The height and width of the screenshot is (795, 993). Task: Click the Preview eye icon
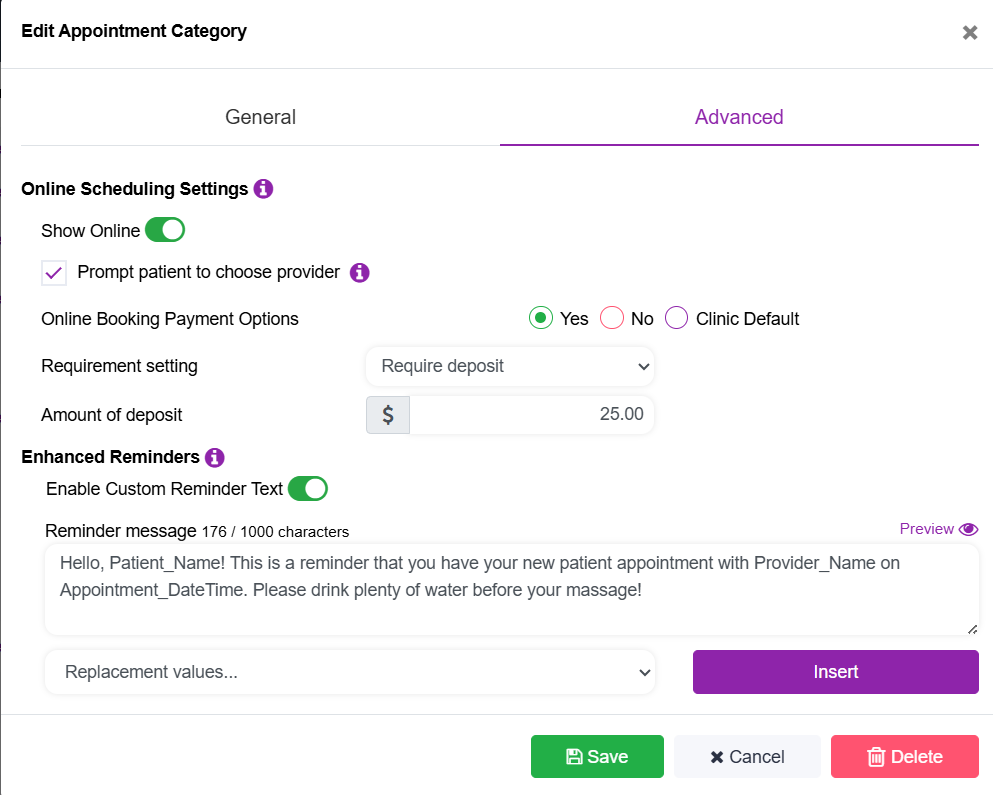[968, 529]
